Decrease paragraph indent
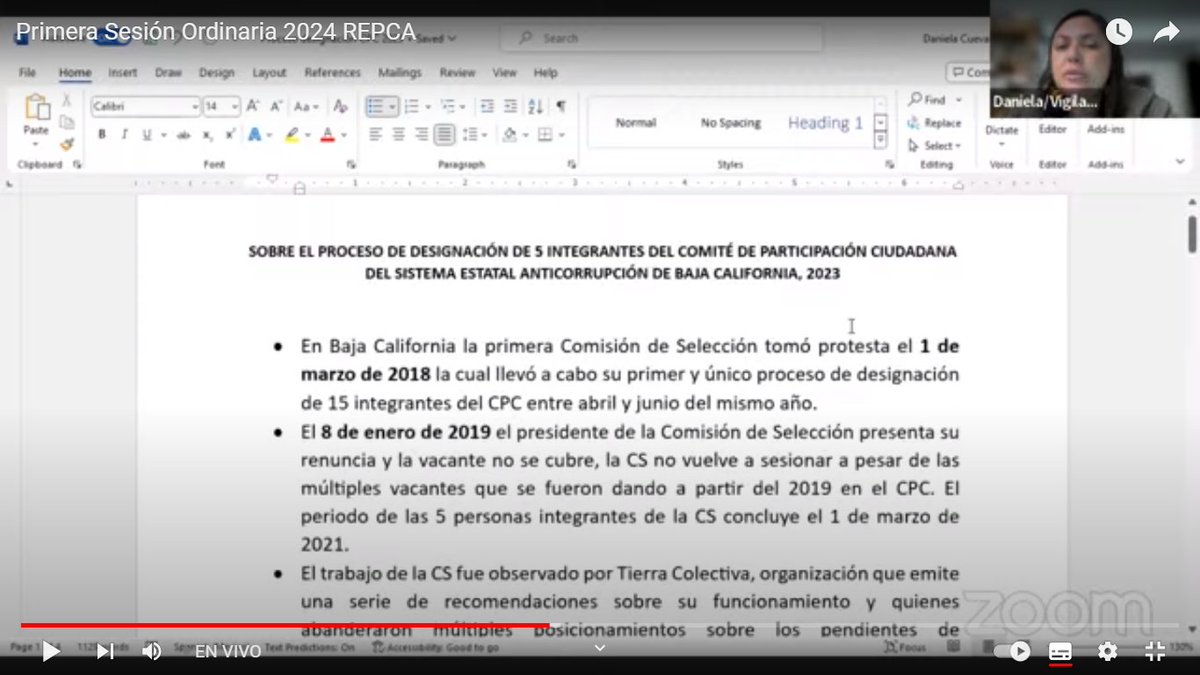1200x675 pixels. click(x=487, y=106)
